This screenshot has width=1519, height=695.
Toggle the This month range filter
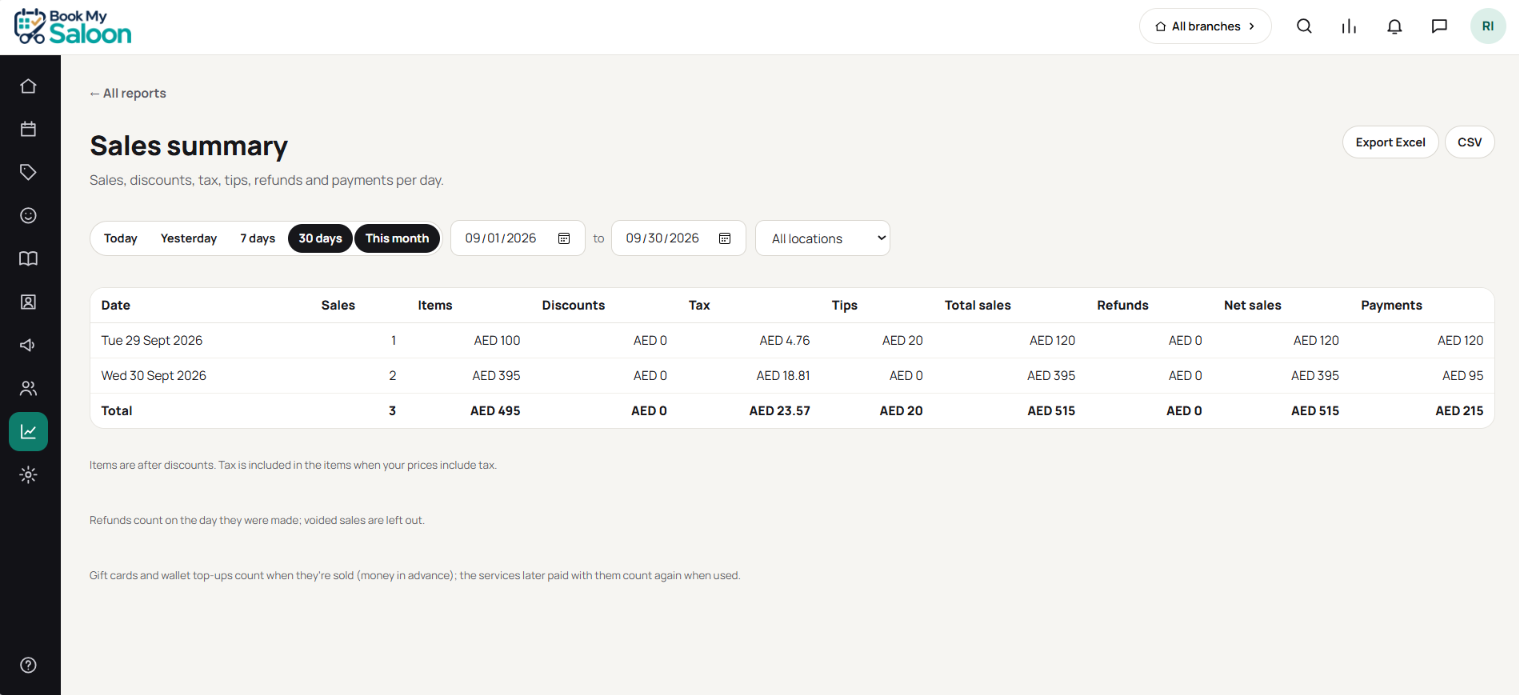[397, 238]
